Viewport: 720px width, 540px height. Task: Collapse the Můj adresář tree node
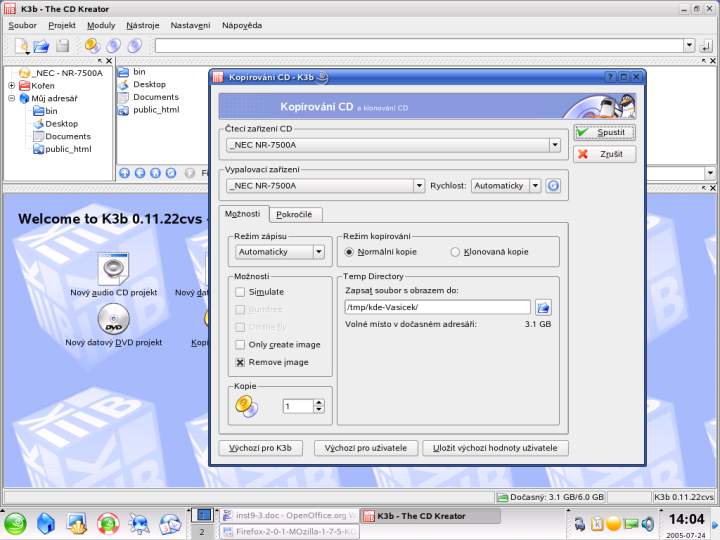pyautogui.click(x=11, y=98)
